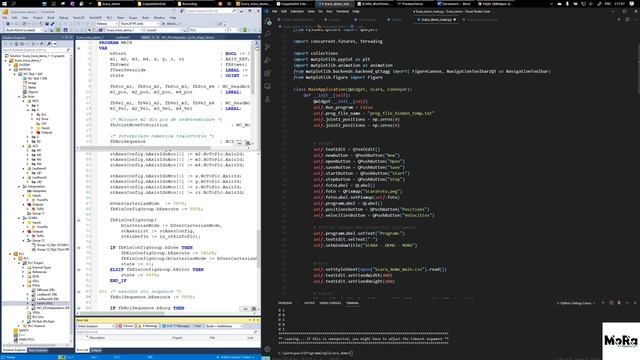
Task: Toggle the 0 Errors filter
Action: (x=126, y=326)
